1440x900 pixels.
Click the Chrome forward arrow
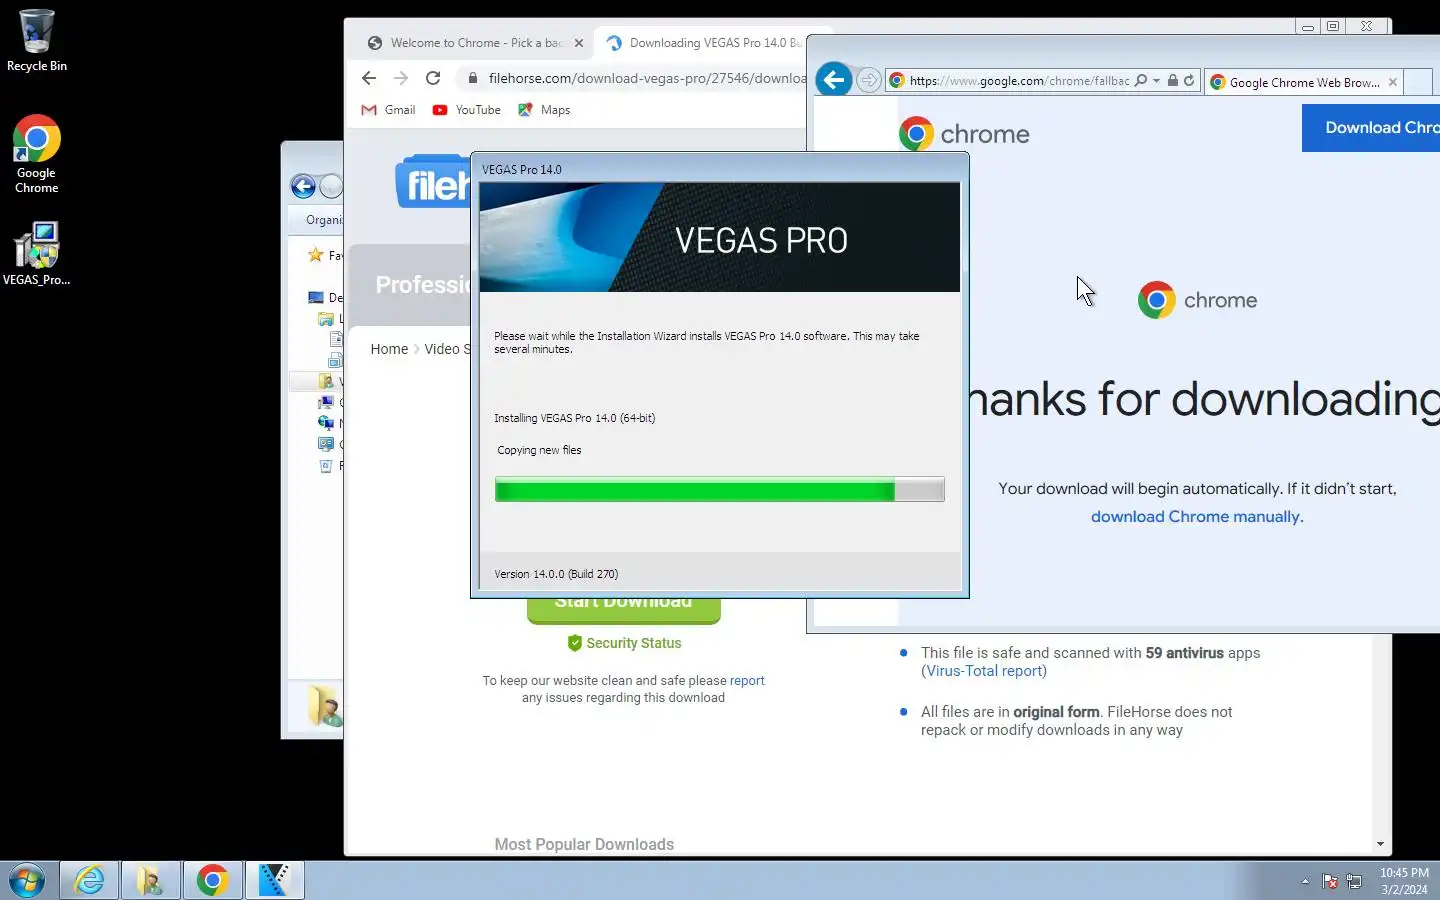(x=401, y=78)
